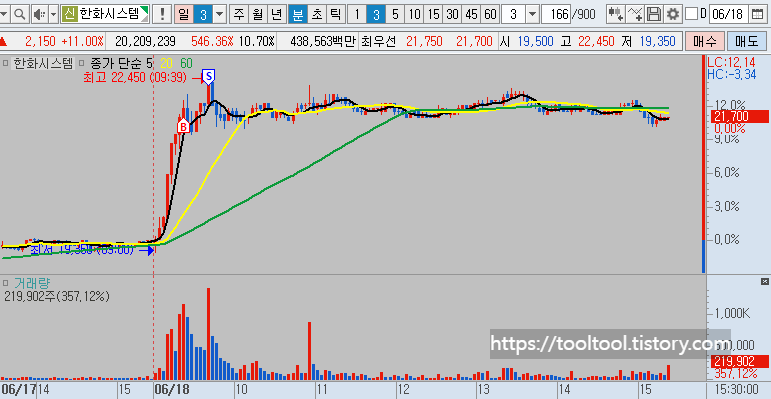Choose the 1-minute interval button
Image resolution: width=771 pixels, height=399 pixels.
[x=357, y=15]
